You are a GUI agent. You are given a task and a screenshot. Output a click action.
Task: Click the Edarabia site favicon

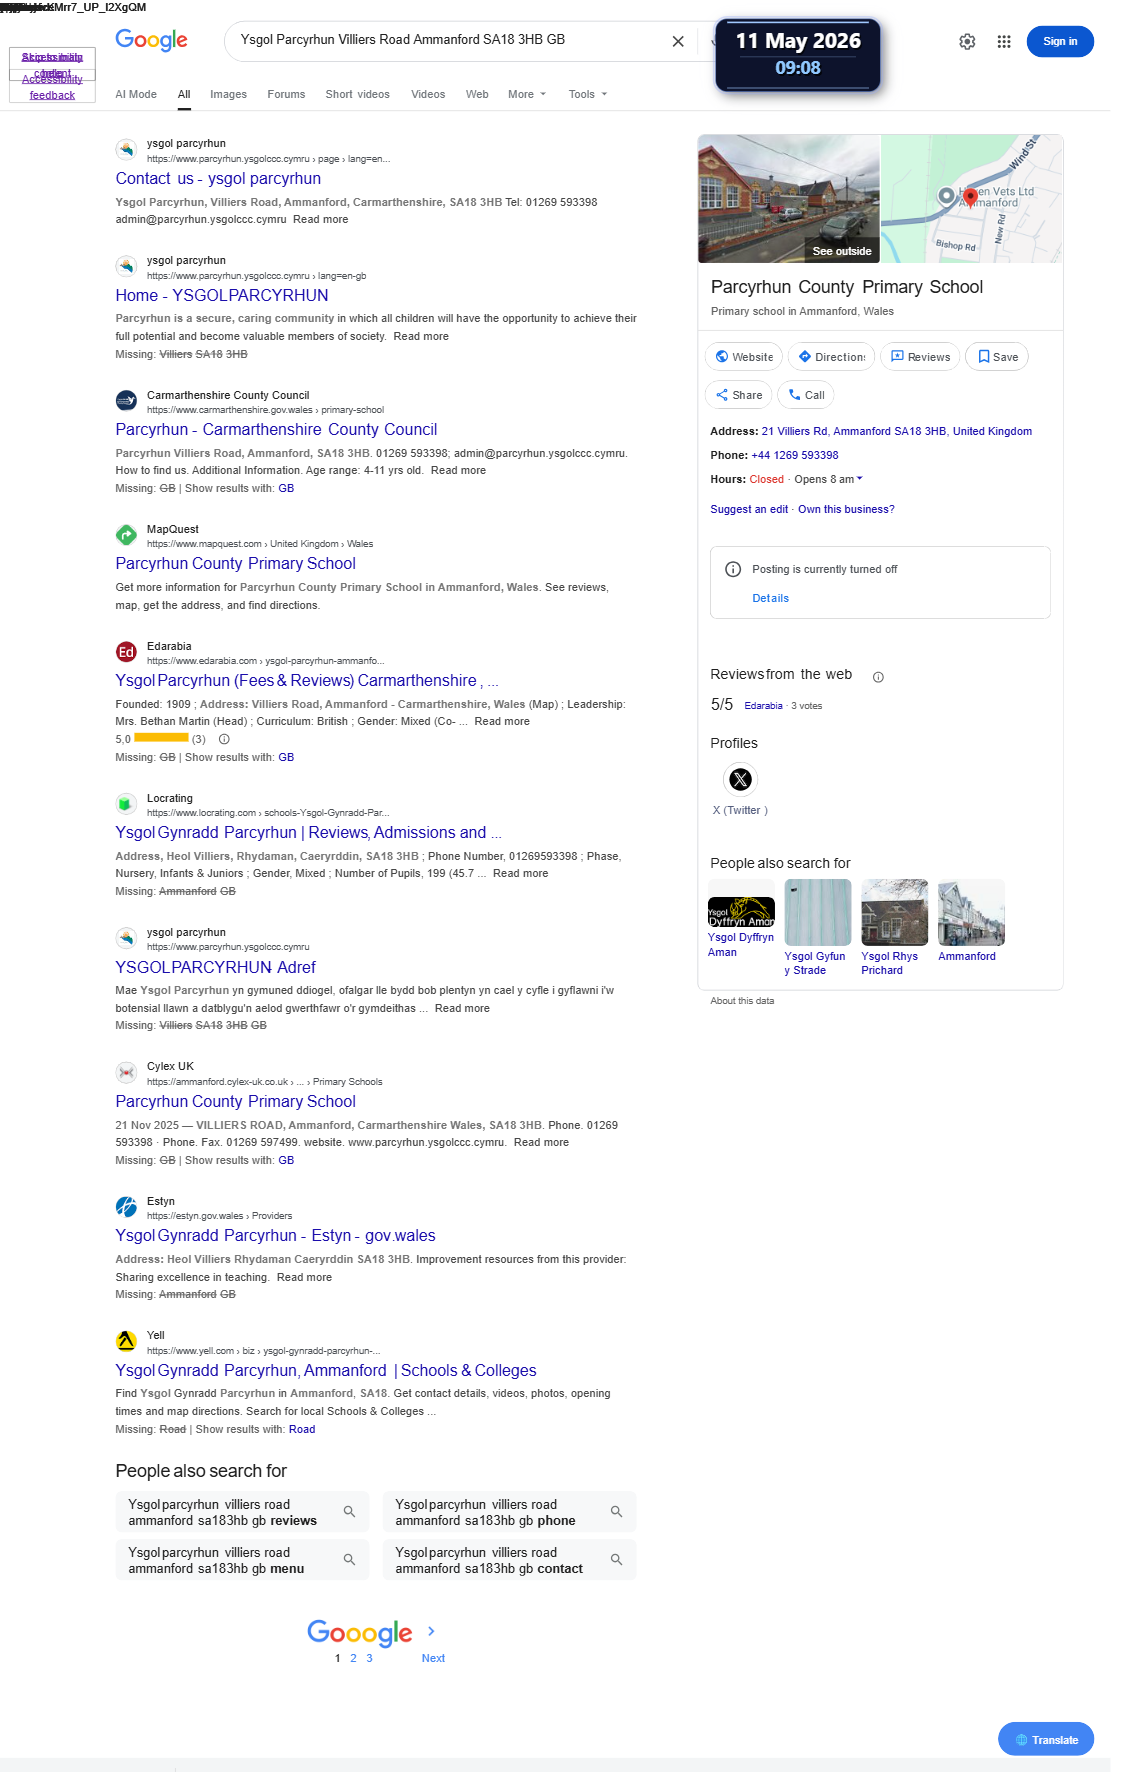[126, 652]
